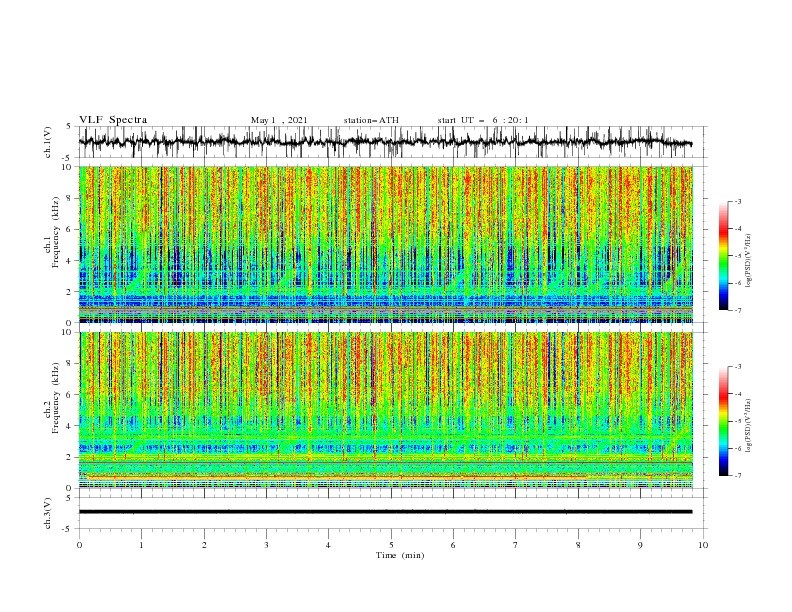Click time axis tick label "10"
This screenshot has height=612, width=792.
tap(703, 545)
